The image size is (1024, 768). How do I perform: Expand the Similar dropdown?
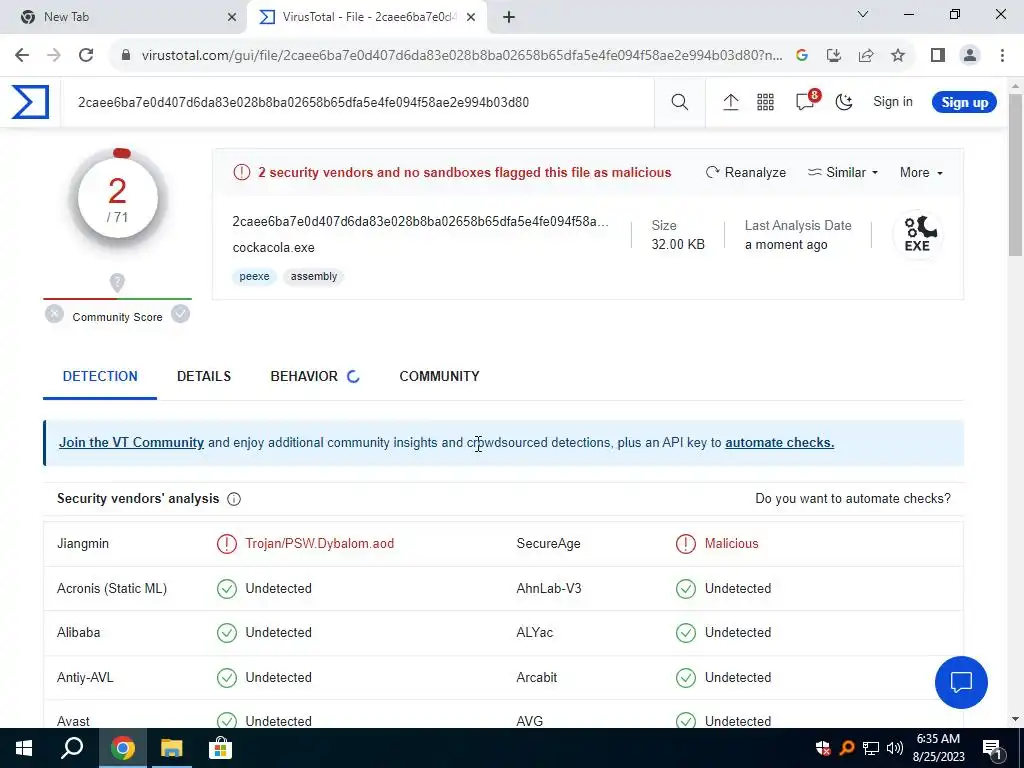[x=843, y=172]
